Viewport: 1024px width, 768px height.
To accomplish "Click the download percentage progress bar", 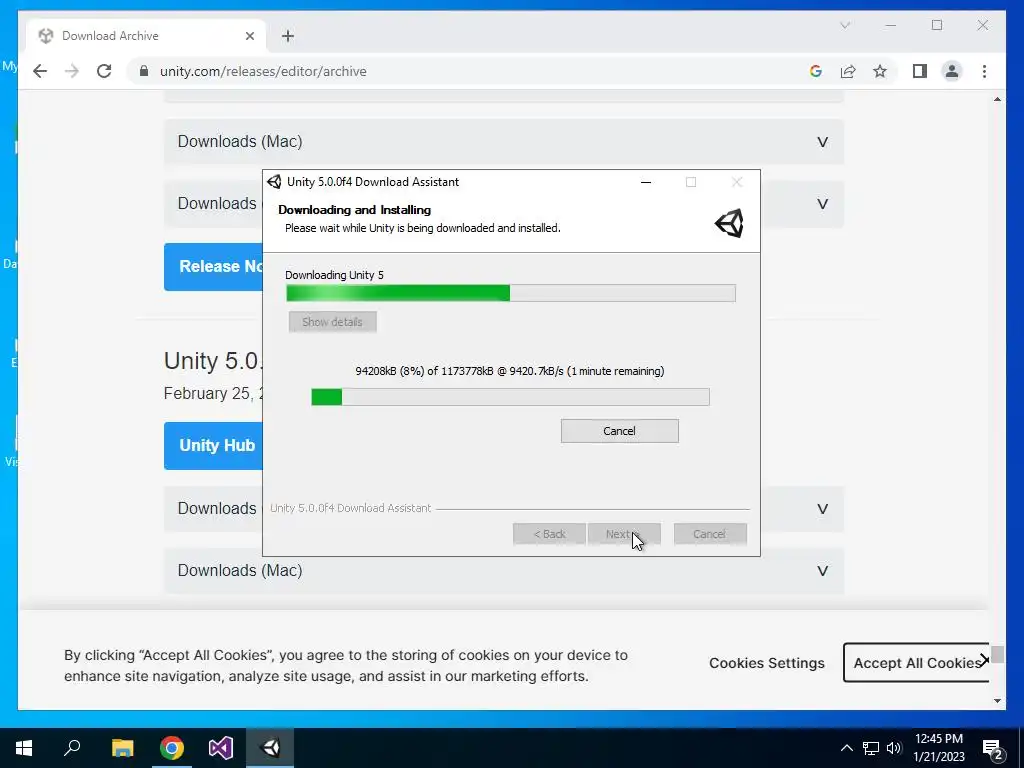I will coord(510,396).
